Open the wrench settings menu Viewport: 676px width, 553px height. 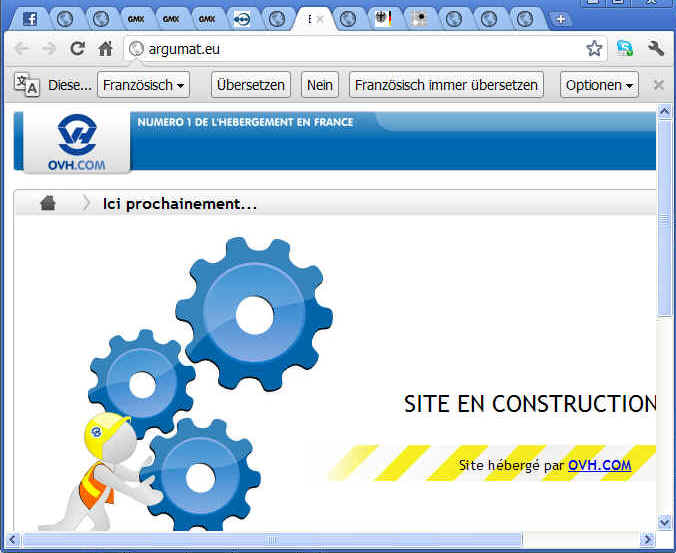(x=656, y=48)
